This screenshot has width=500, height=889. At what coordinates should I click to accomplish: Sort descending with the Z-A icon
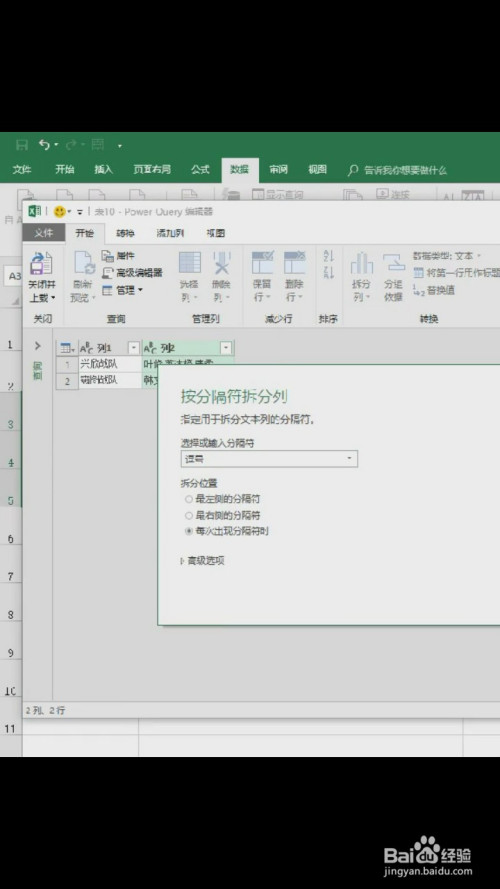click(x=328, y=272)
